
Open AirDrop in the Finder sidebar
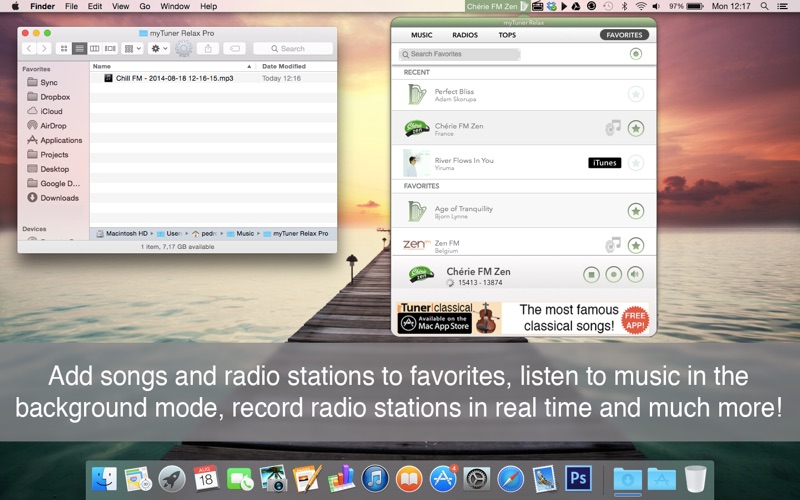point(47,126)
